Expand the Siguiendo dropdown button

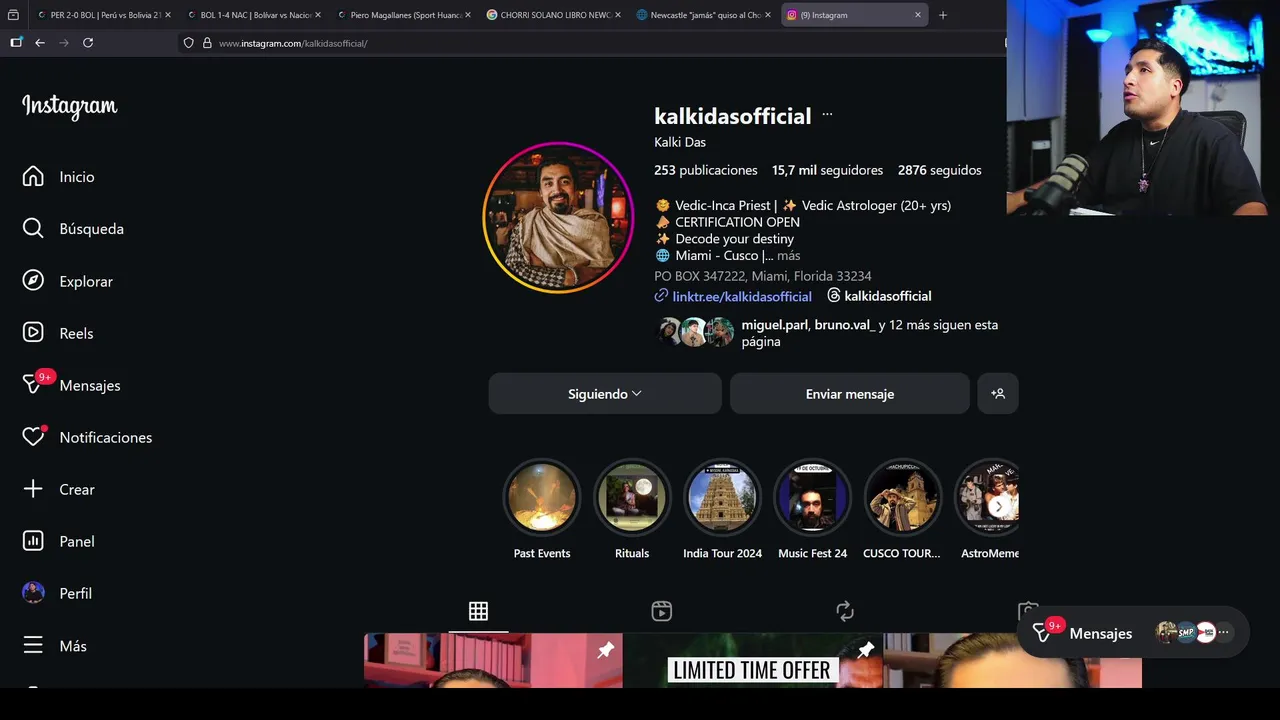click(x=605, y=394)
